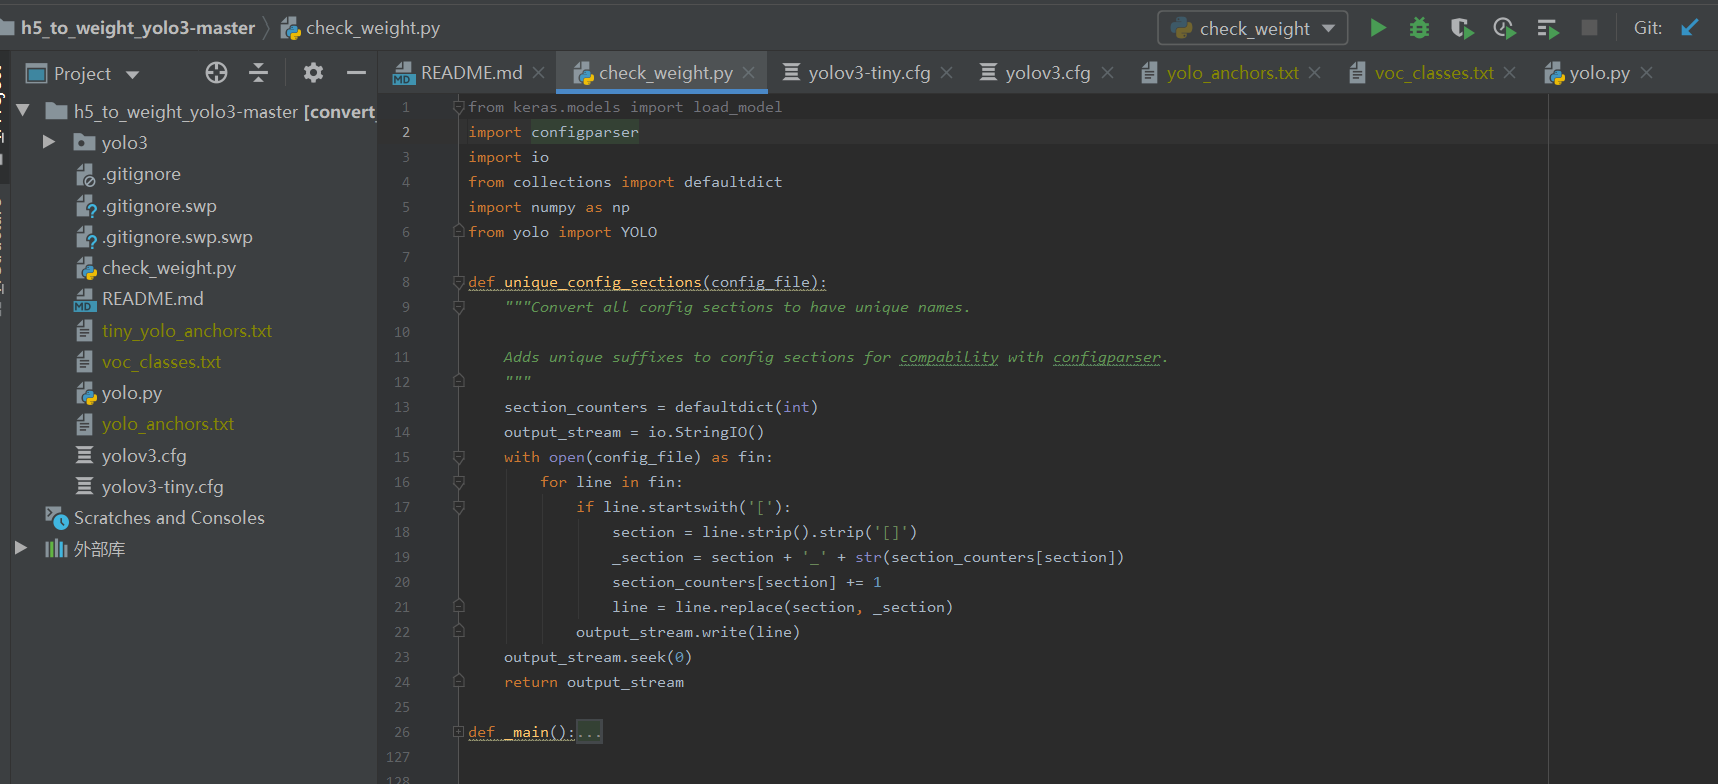Screen dimensions: 1718x784
Task: Expand the yolo3 folder
Action: [x=48, y=142]
